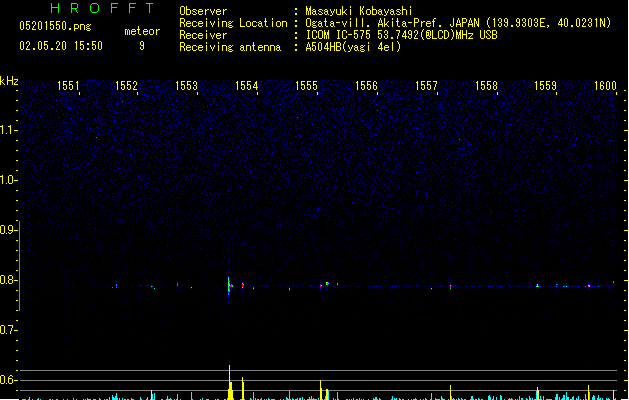Click the 1555 time marker

[306, 86]
